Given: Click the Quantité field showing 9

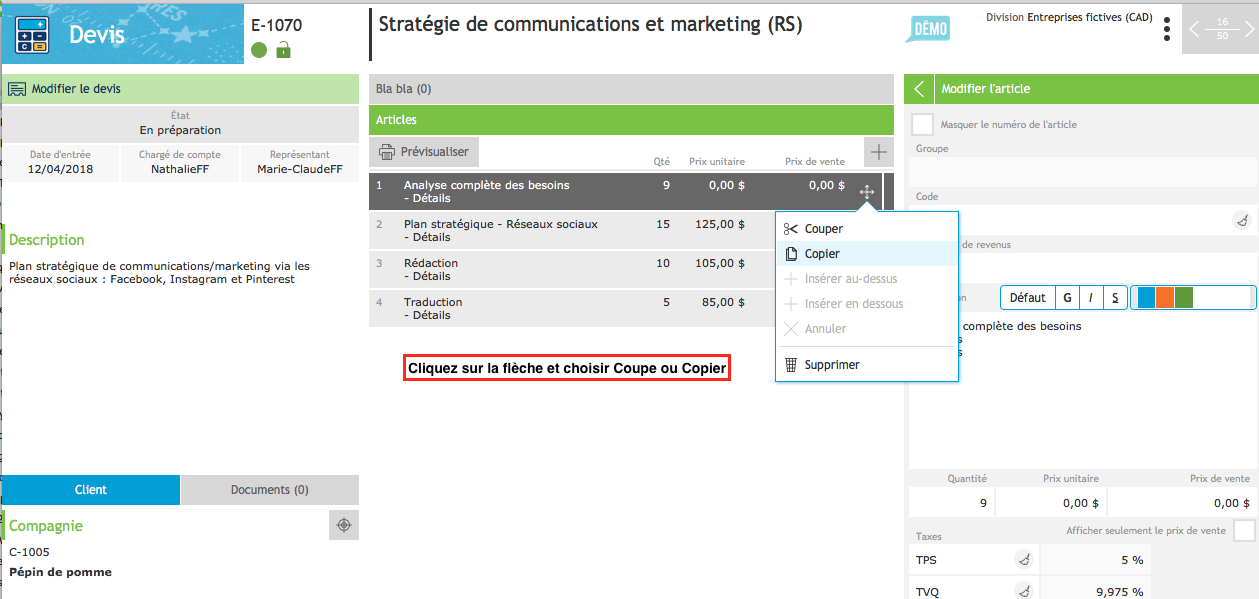Looking at the screenshot, I should pyautogui.click(x=951, y=503).
